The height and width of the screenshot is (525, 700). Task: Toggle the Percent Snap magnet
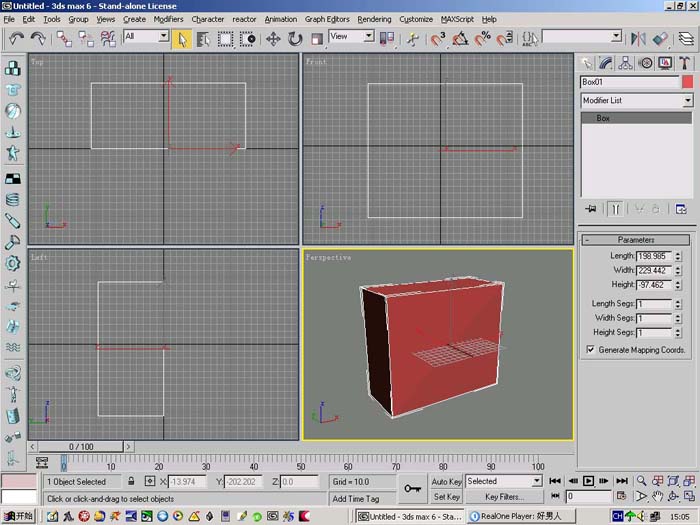point(483,39)
